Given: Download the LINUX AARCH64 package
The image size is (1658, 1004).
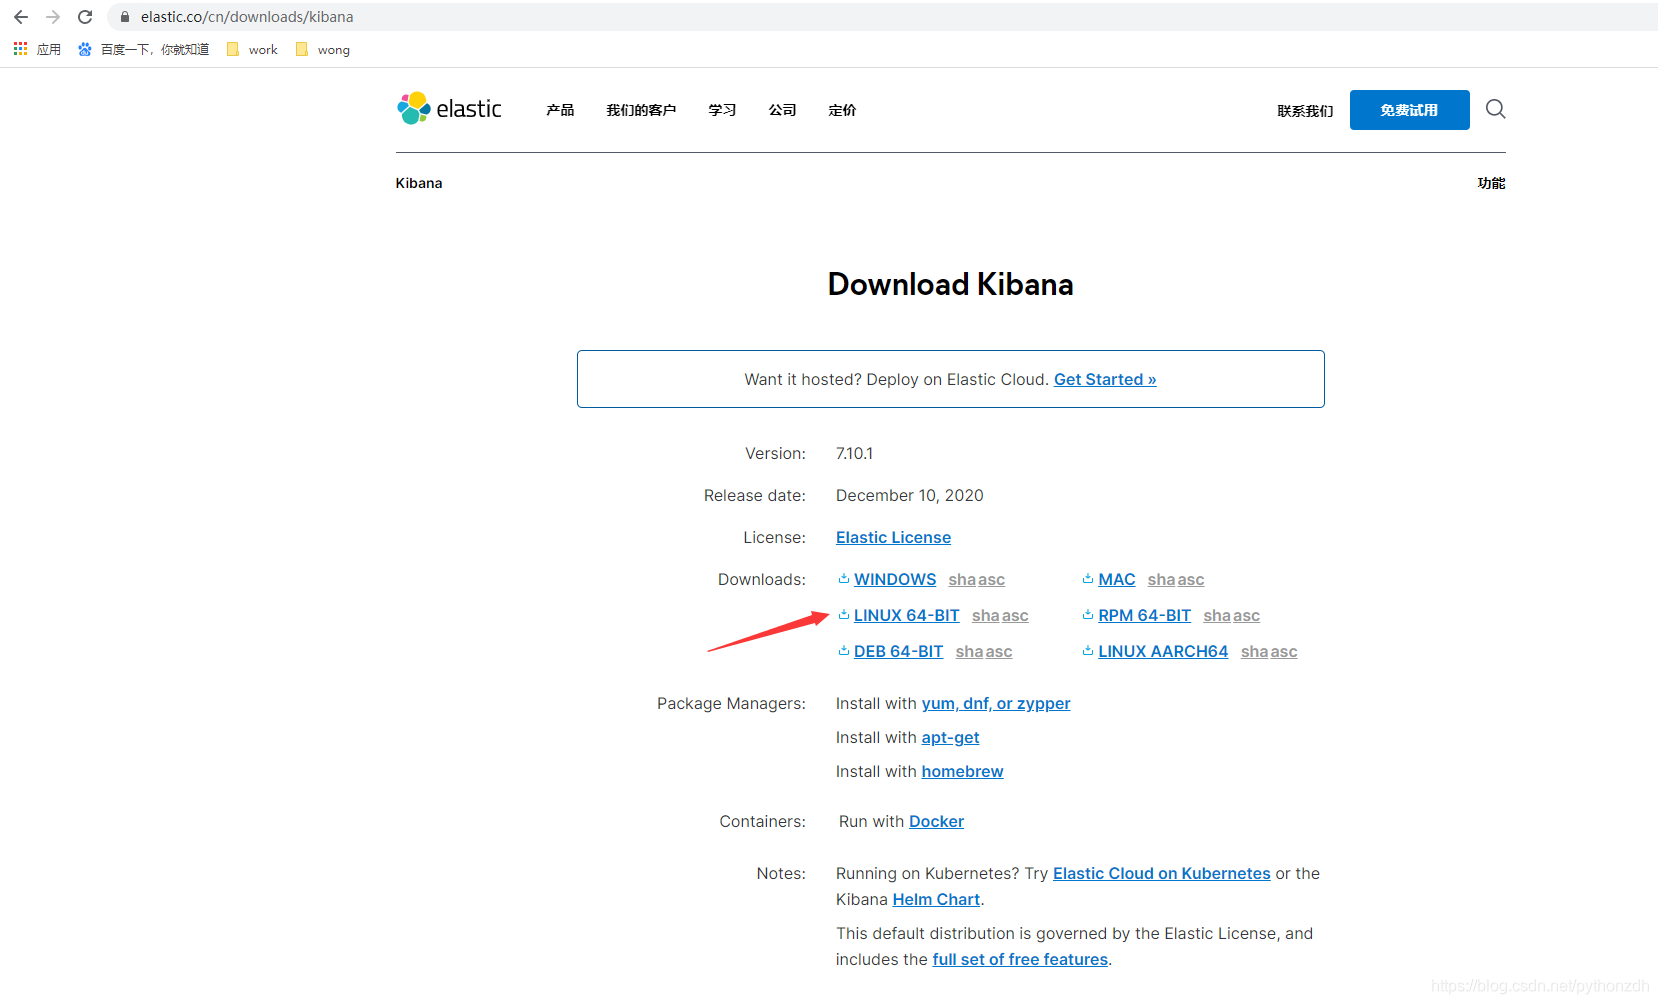Looking at the screenshot, I should click(1163, 651).
